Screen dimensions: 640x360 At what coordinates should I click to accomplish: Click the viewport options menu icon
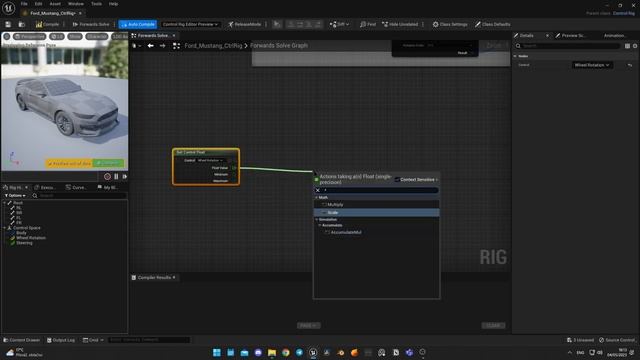[x=7, y=37]
